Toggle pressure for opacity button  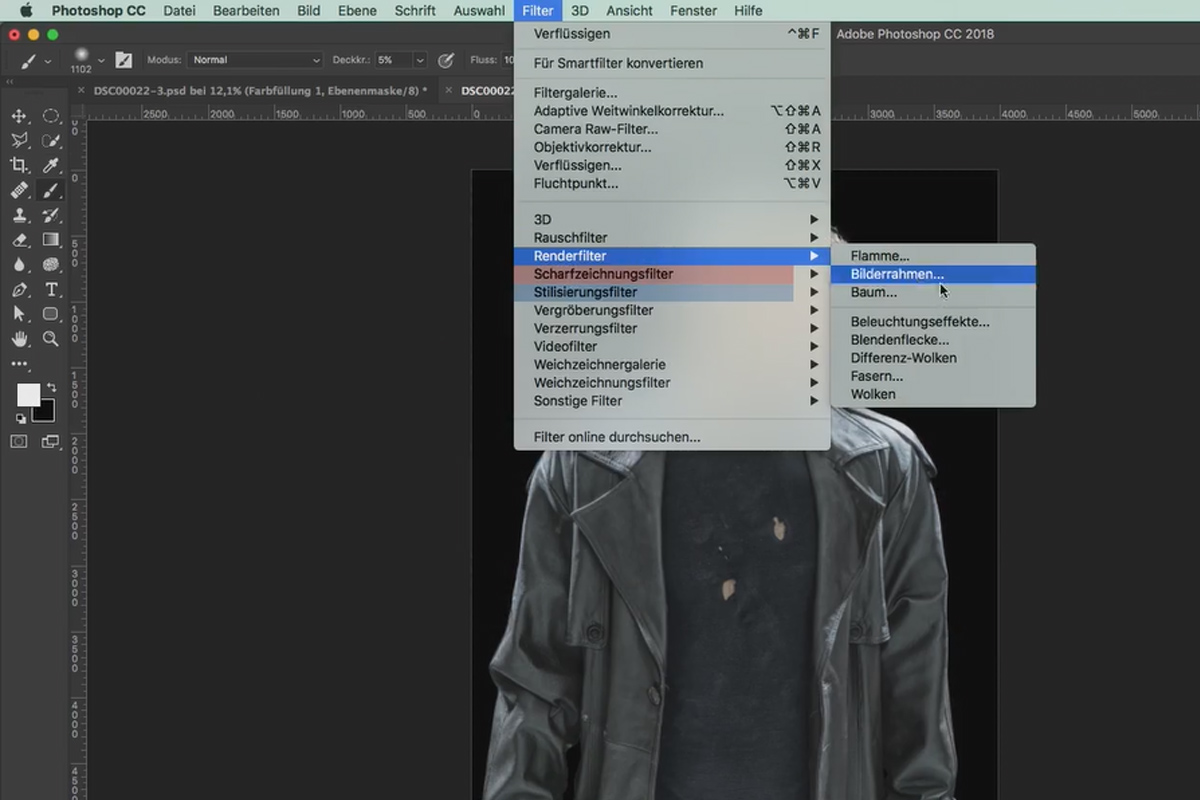pyautogui.click(x=446, y=60)
